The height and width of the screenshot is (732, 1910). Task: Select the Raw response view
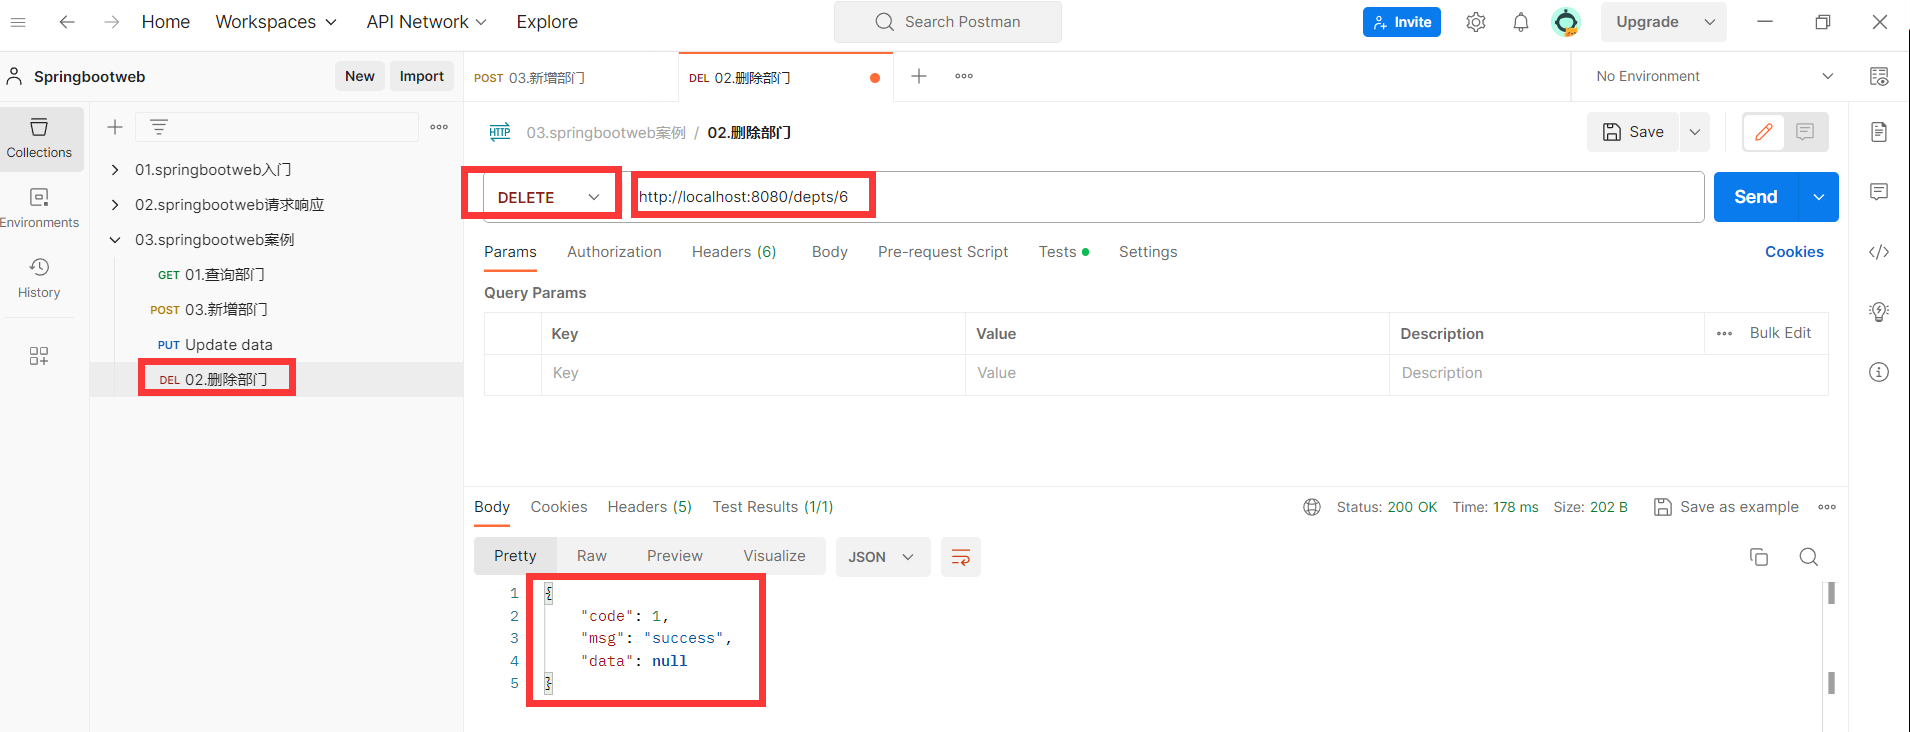[591, 556]
